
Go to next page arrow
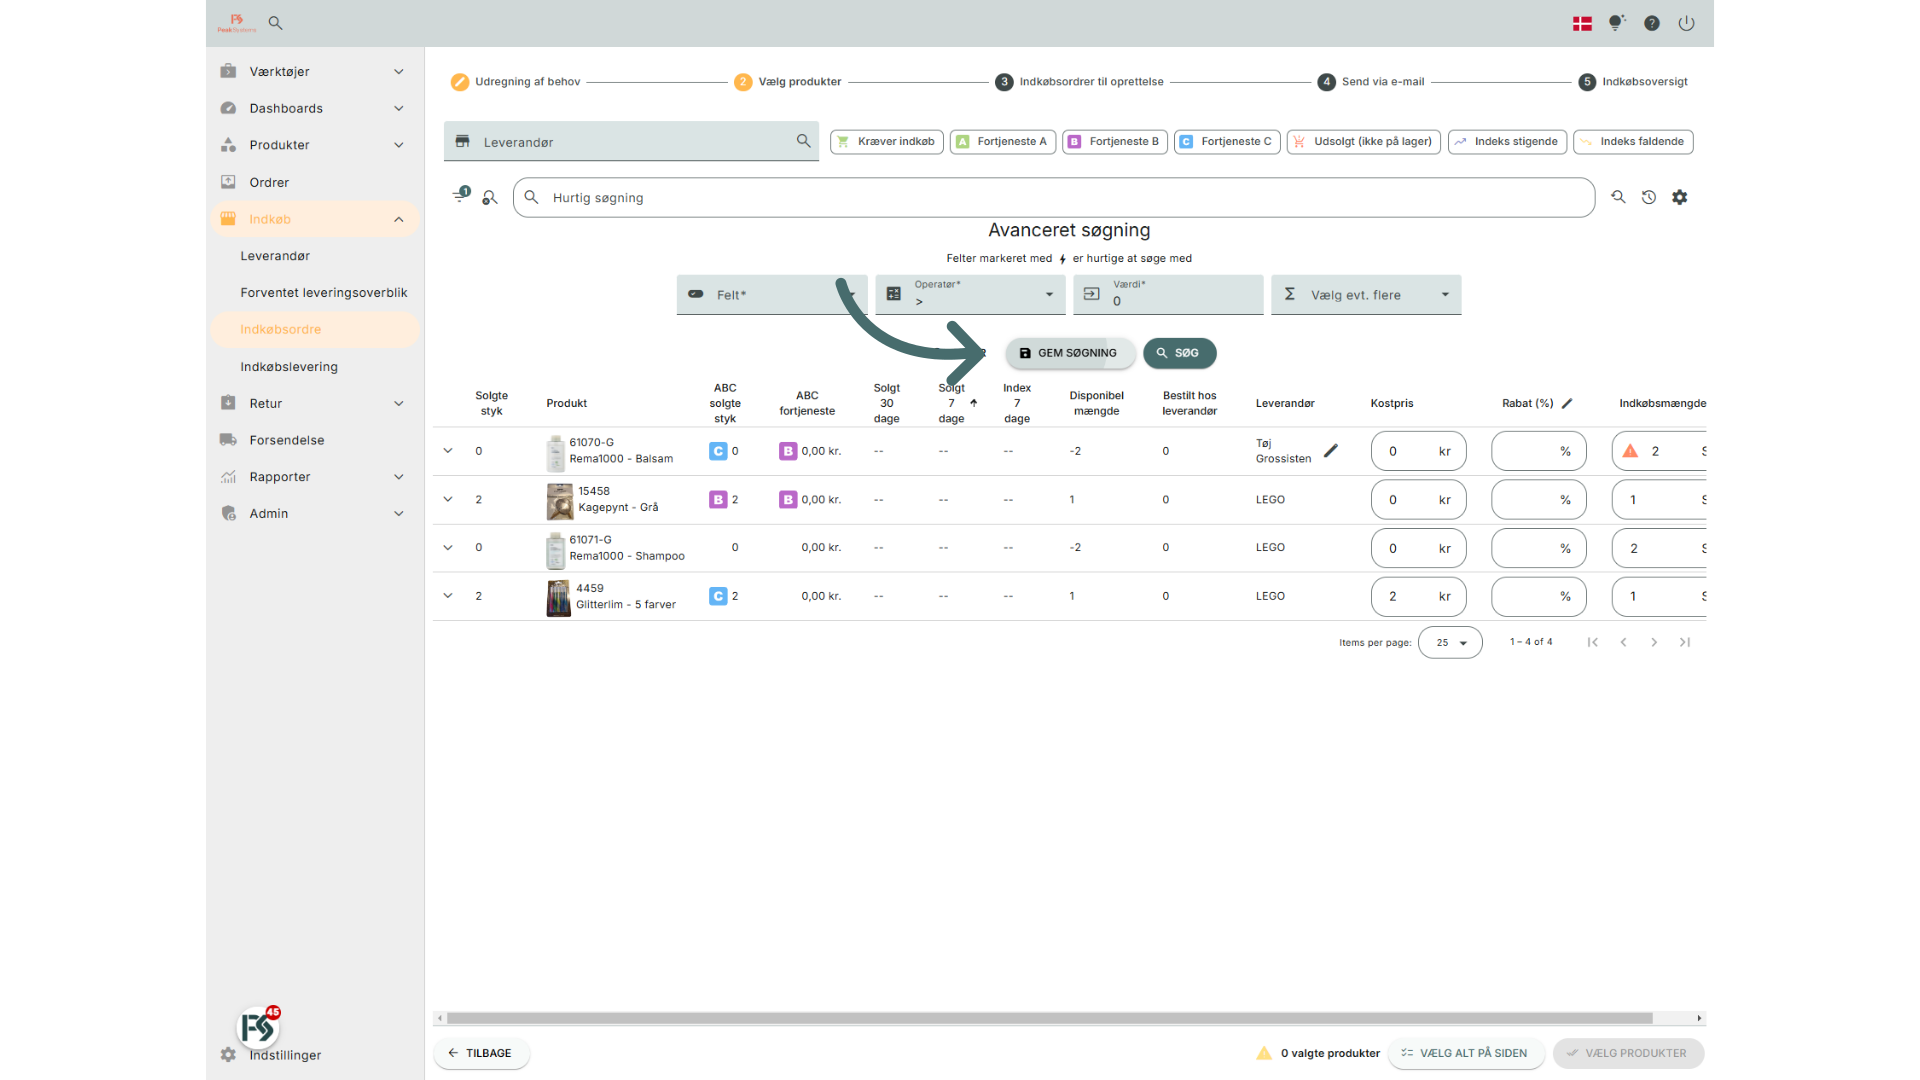(x=1654, y=642)
